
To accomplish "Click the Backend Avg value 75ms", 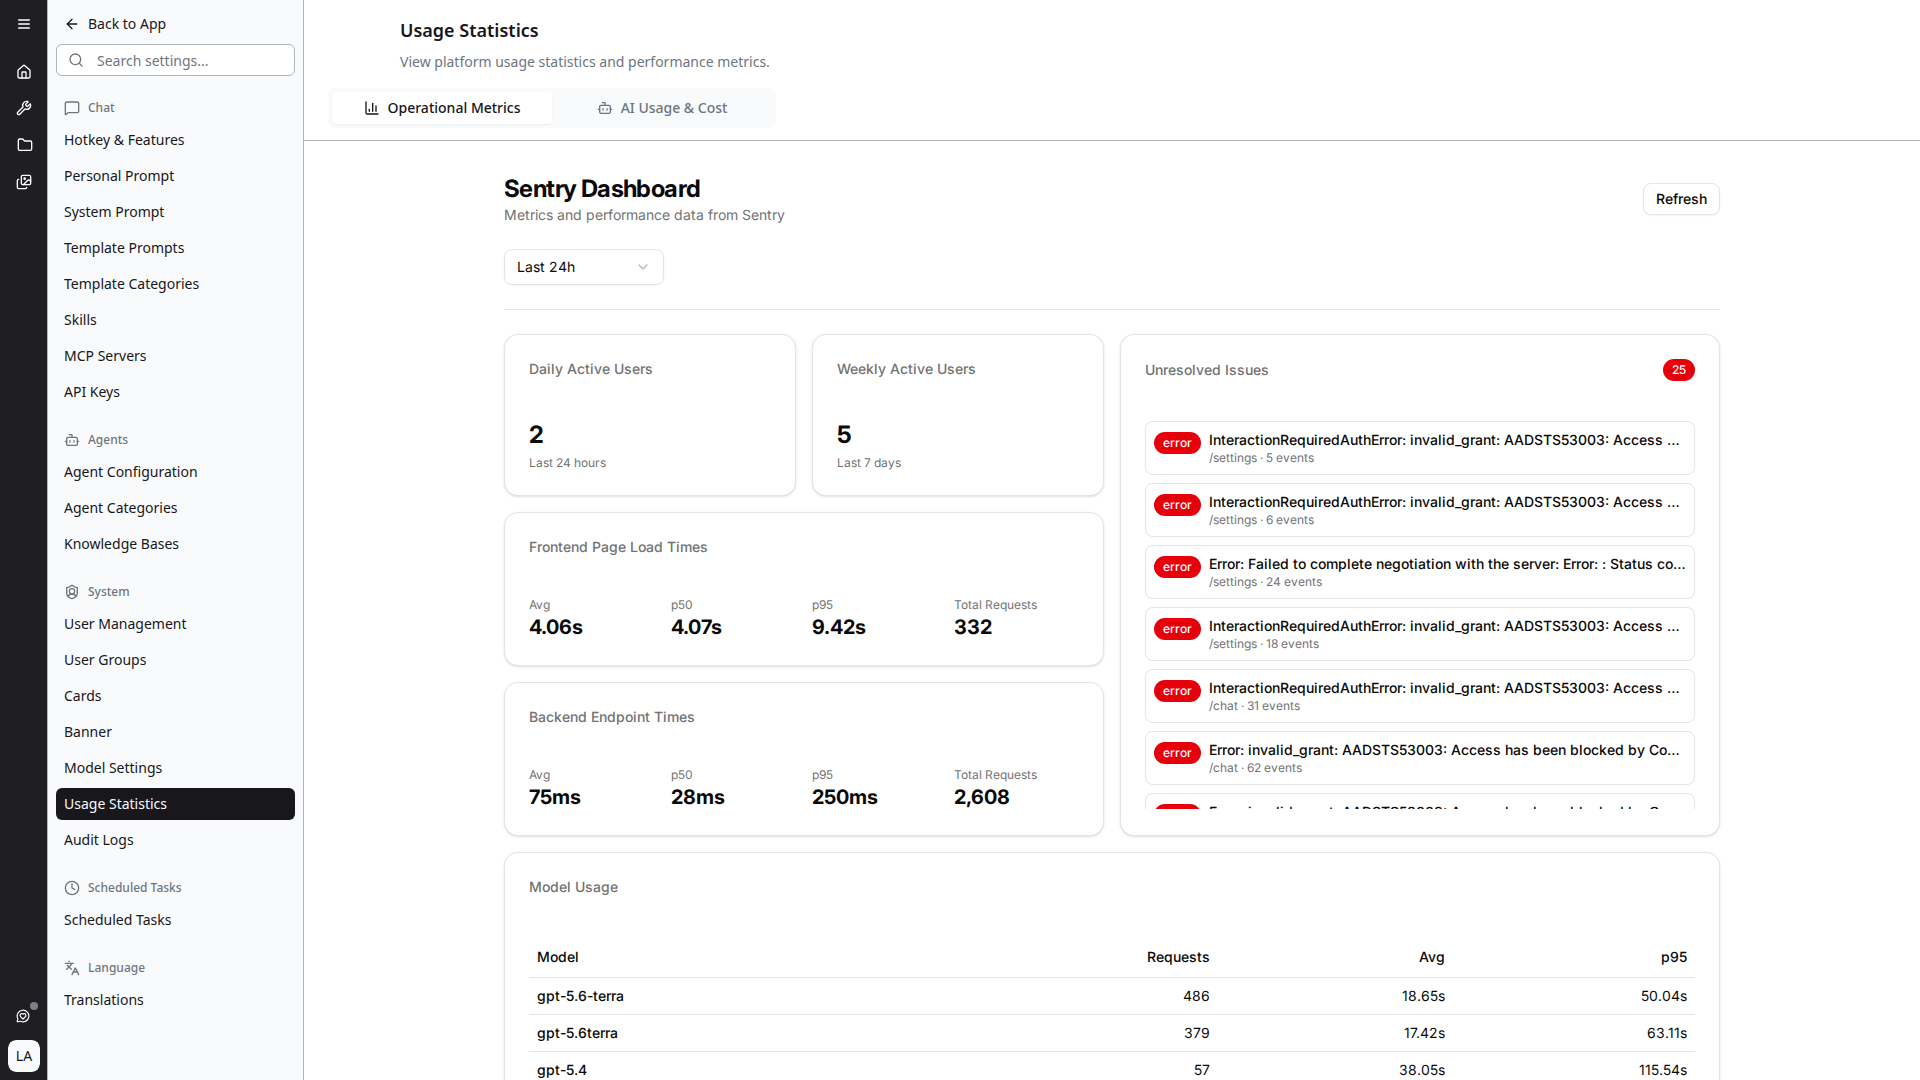I will pyautogui.click(x=554, y=797).
